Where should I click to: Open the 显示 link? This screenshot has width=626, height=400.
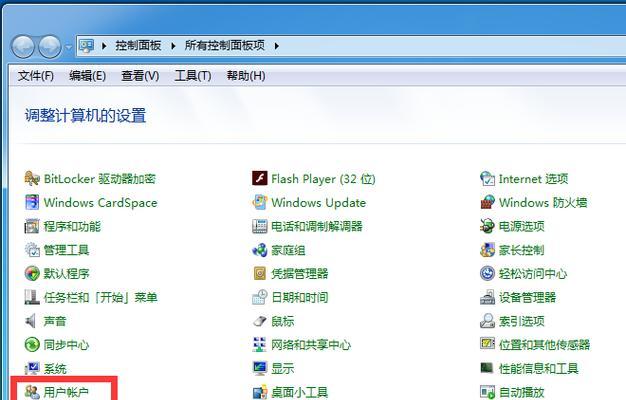point(283,368)
